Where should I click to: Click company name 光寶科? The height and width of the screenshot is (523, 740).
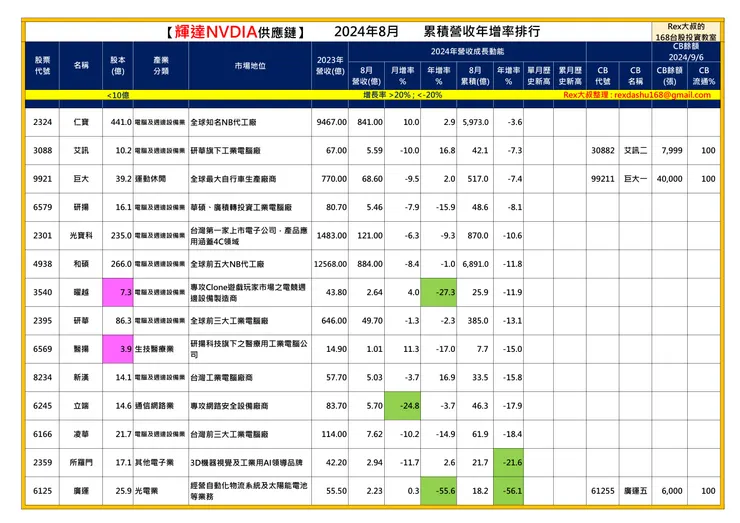81,236
